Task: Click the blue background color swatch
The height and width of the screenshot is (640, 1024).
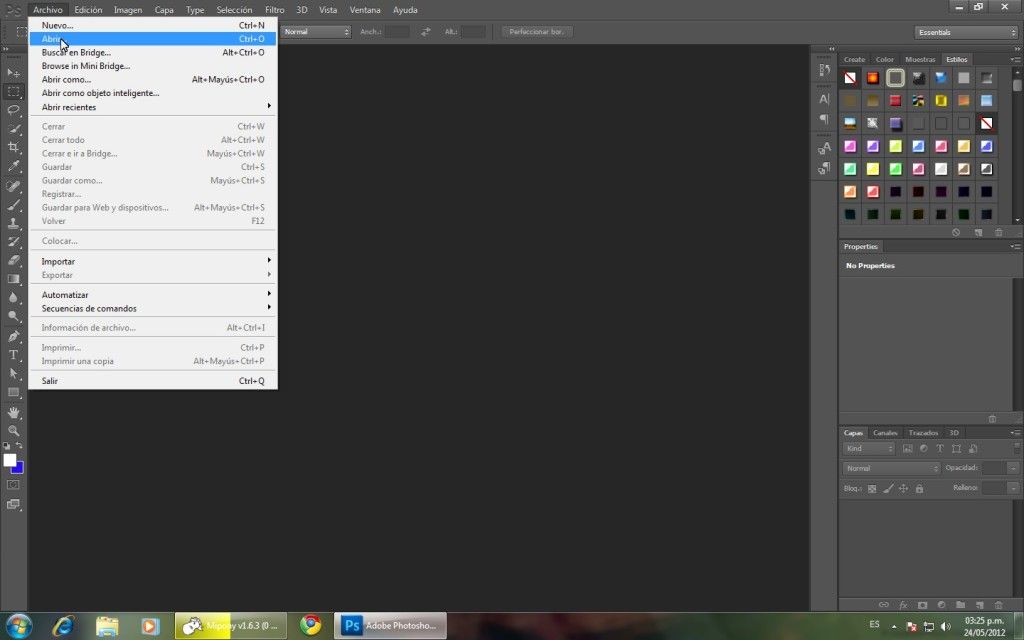Action: [x=19, y=470]
